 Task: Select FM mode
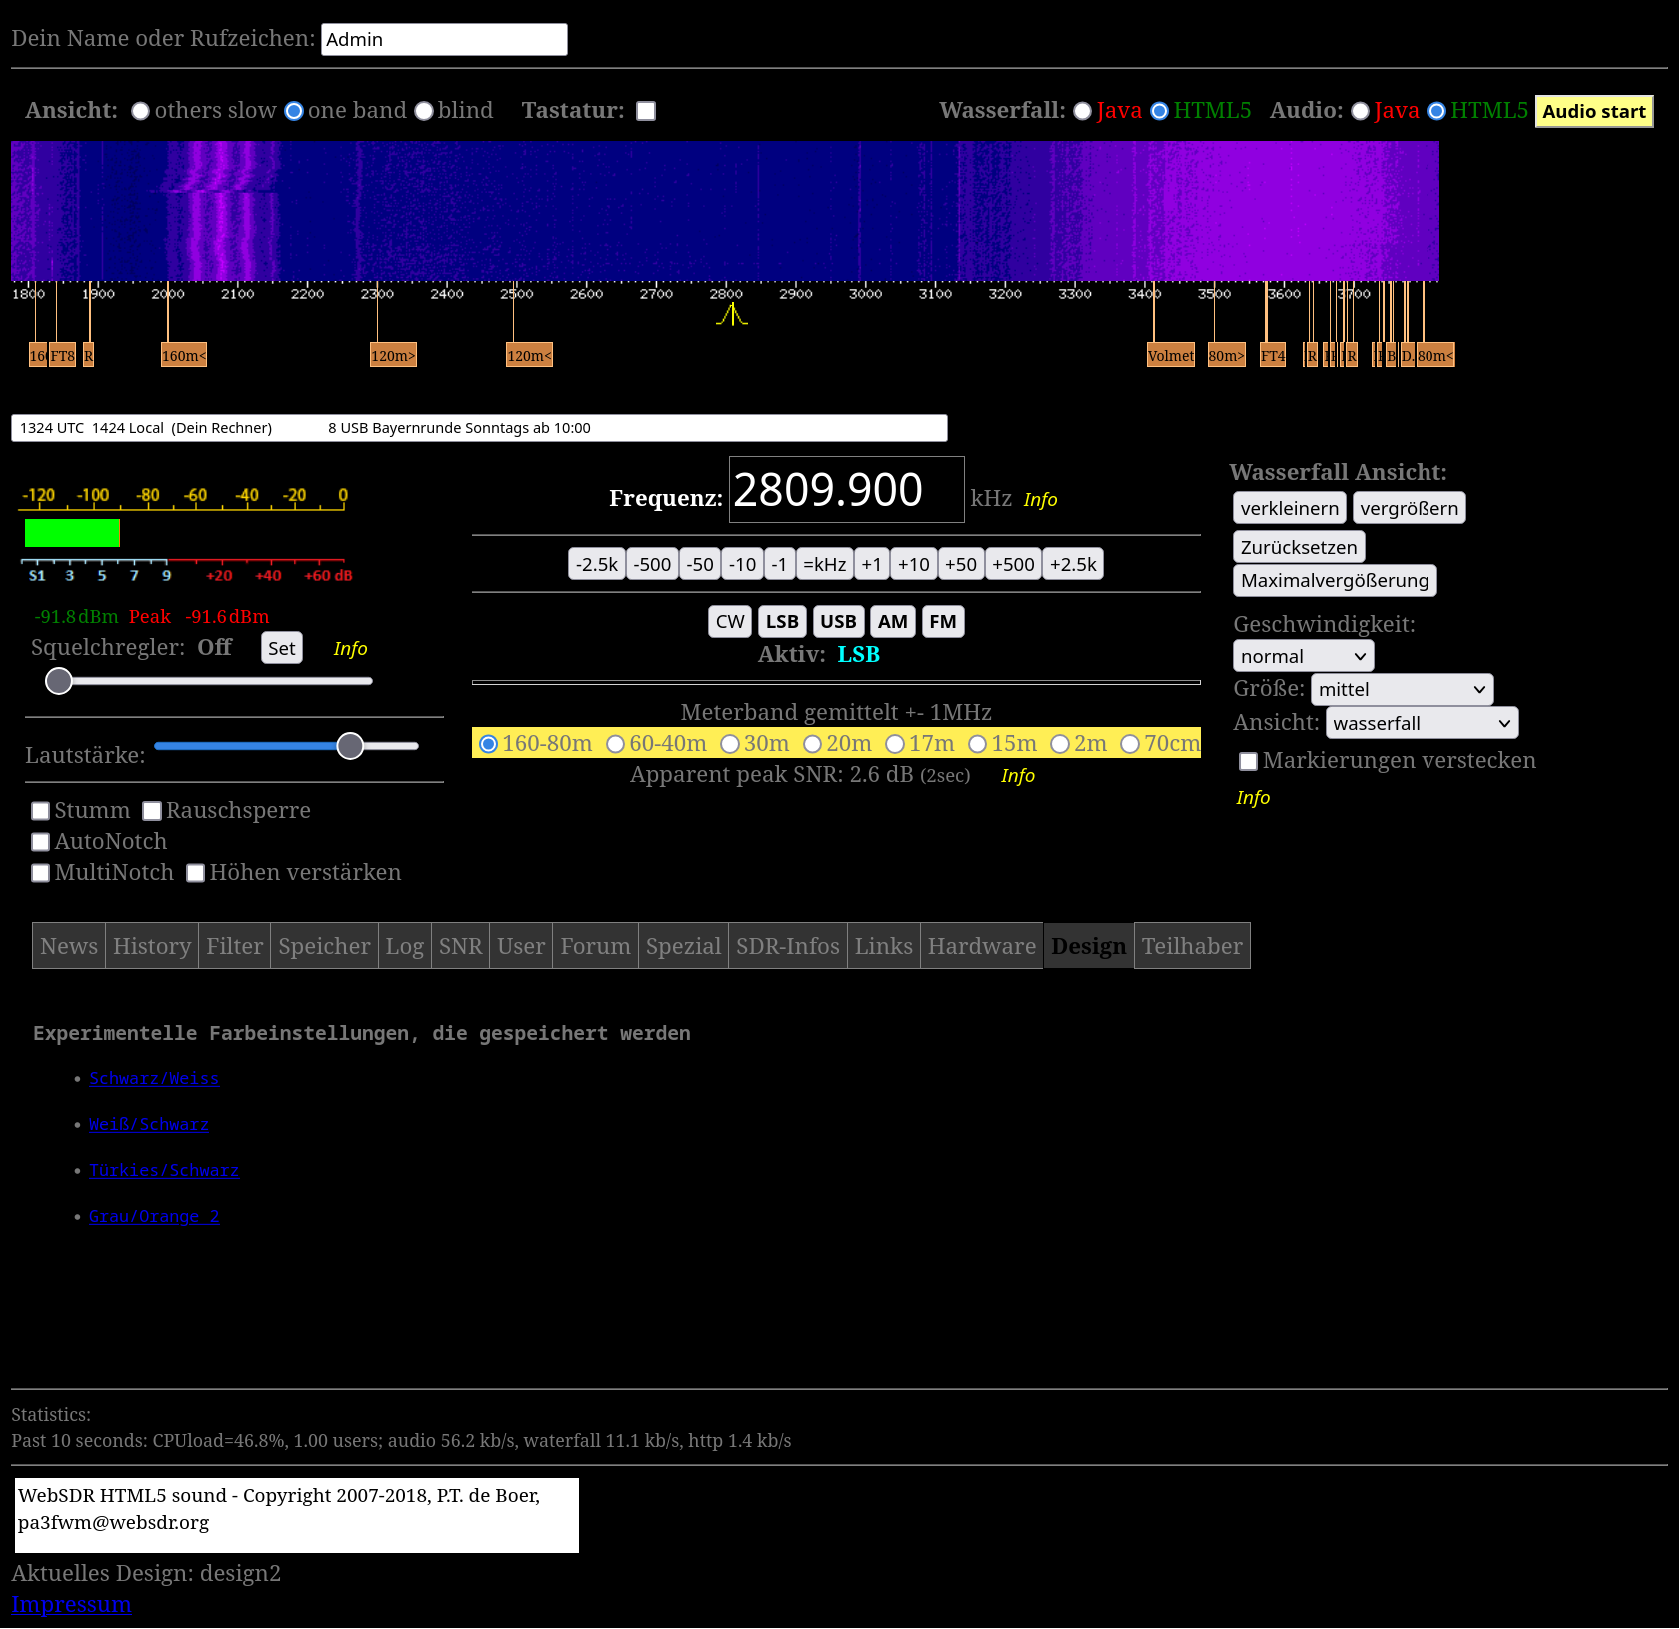pos(943,621)
